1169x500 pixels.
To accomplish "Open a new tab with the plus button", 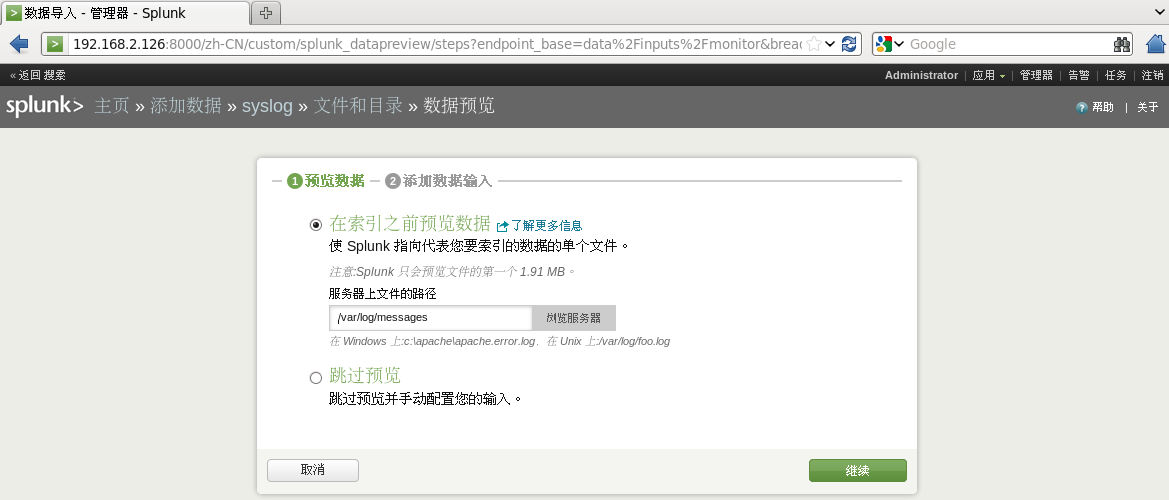I will tap(266, 13).
